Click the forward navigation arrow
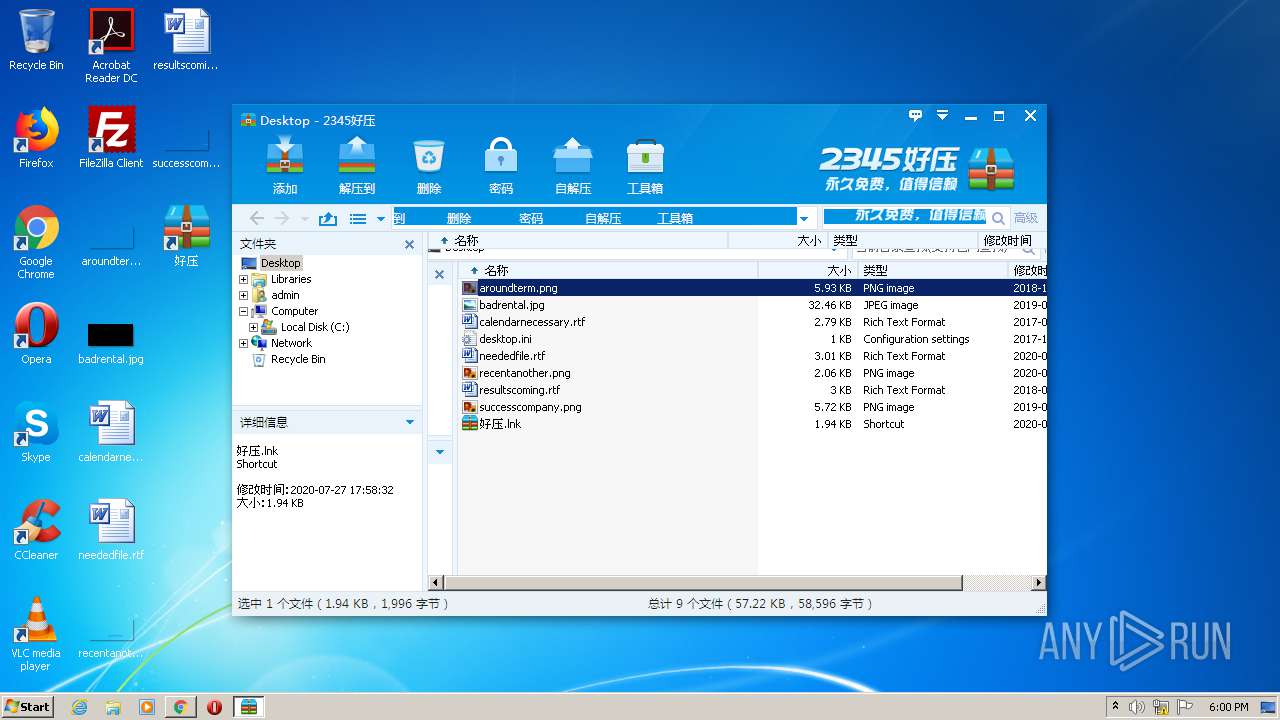 tap(283, 218)
